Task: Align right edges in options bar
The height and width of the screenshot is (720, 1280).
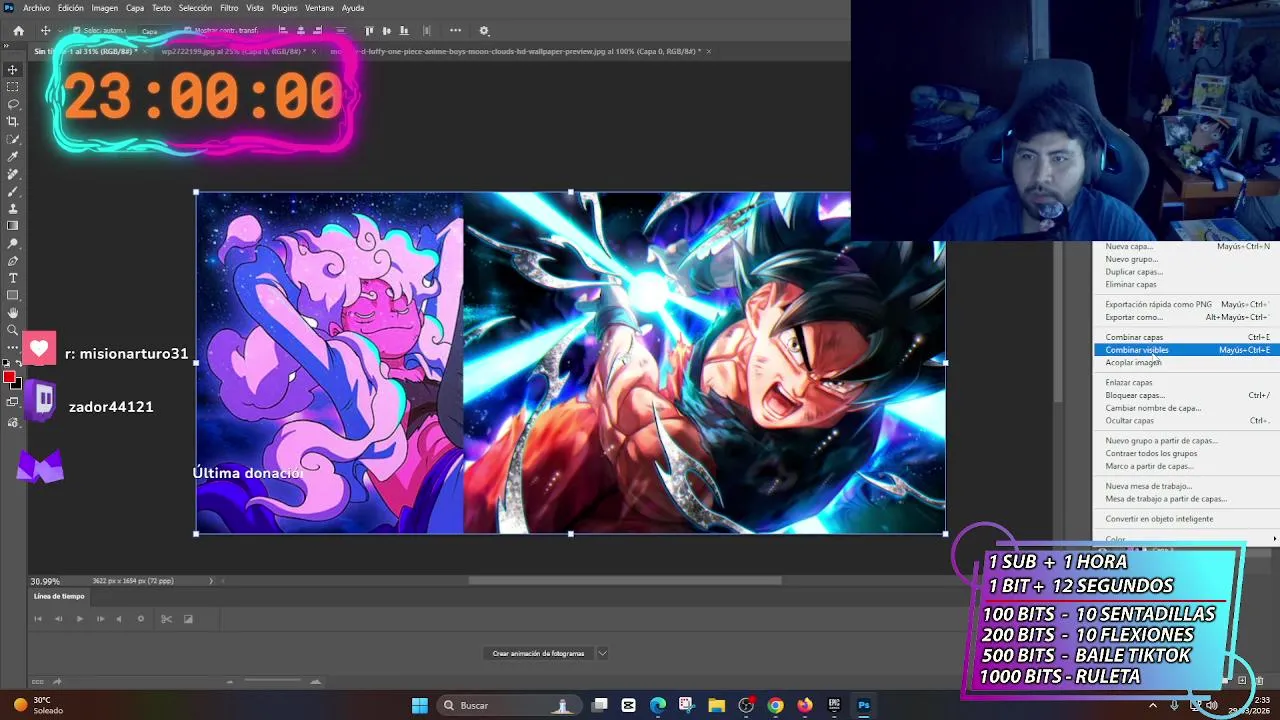Action: point(318,31)
